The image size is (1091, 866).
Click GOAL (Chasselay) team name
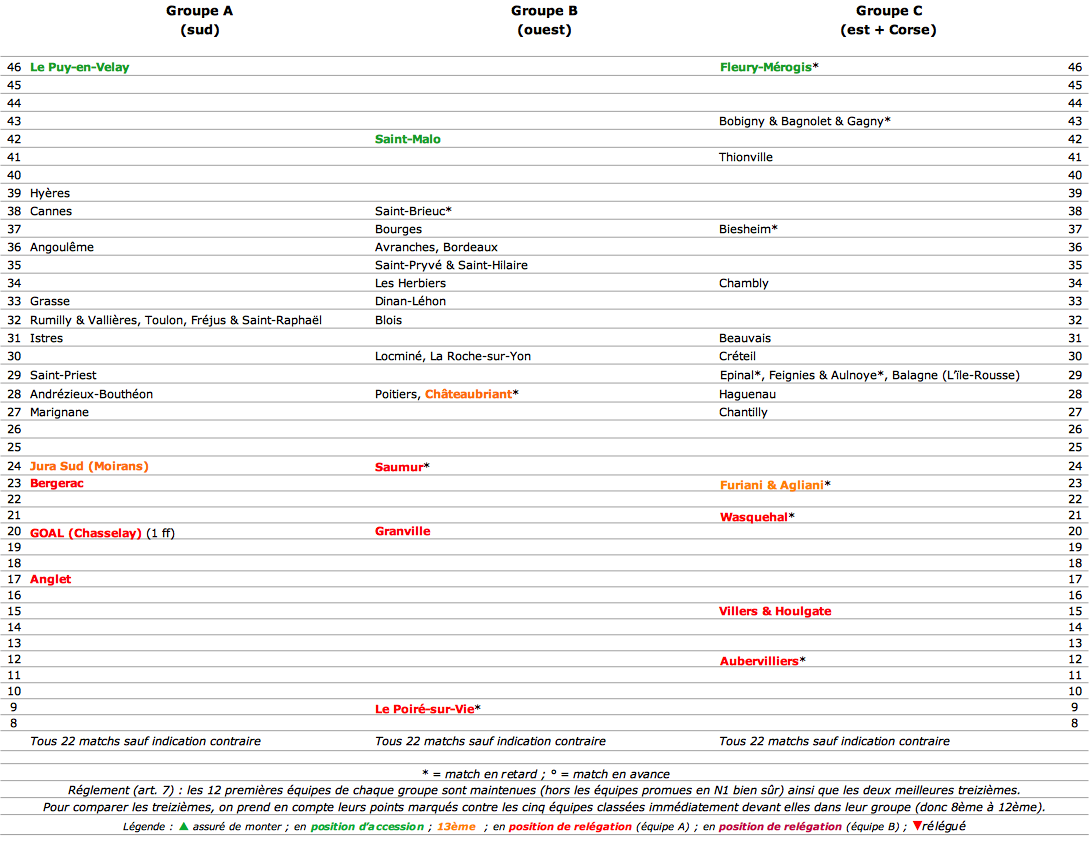pos(86,534)
